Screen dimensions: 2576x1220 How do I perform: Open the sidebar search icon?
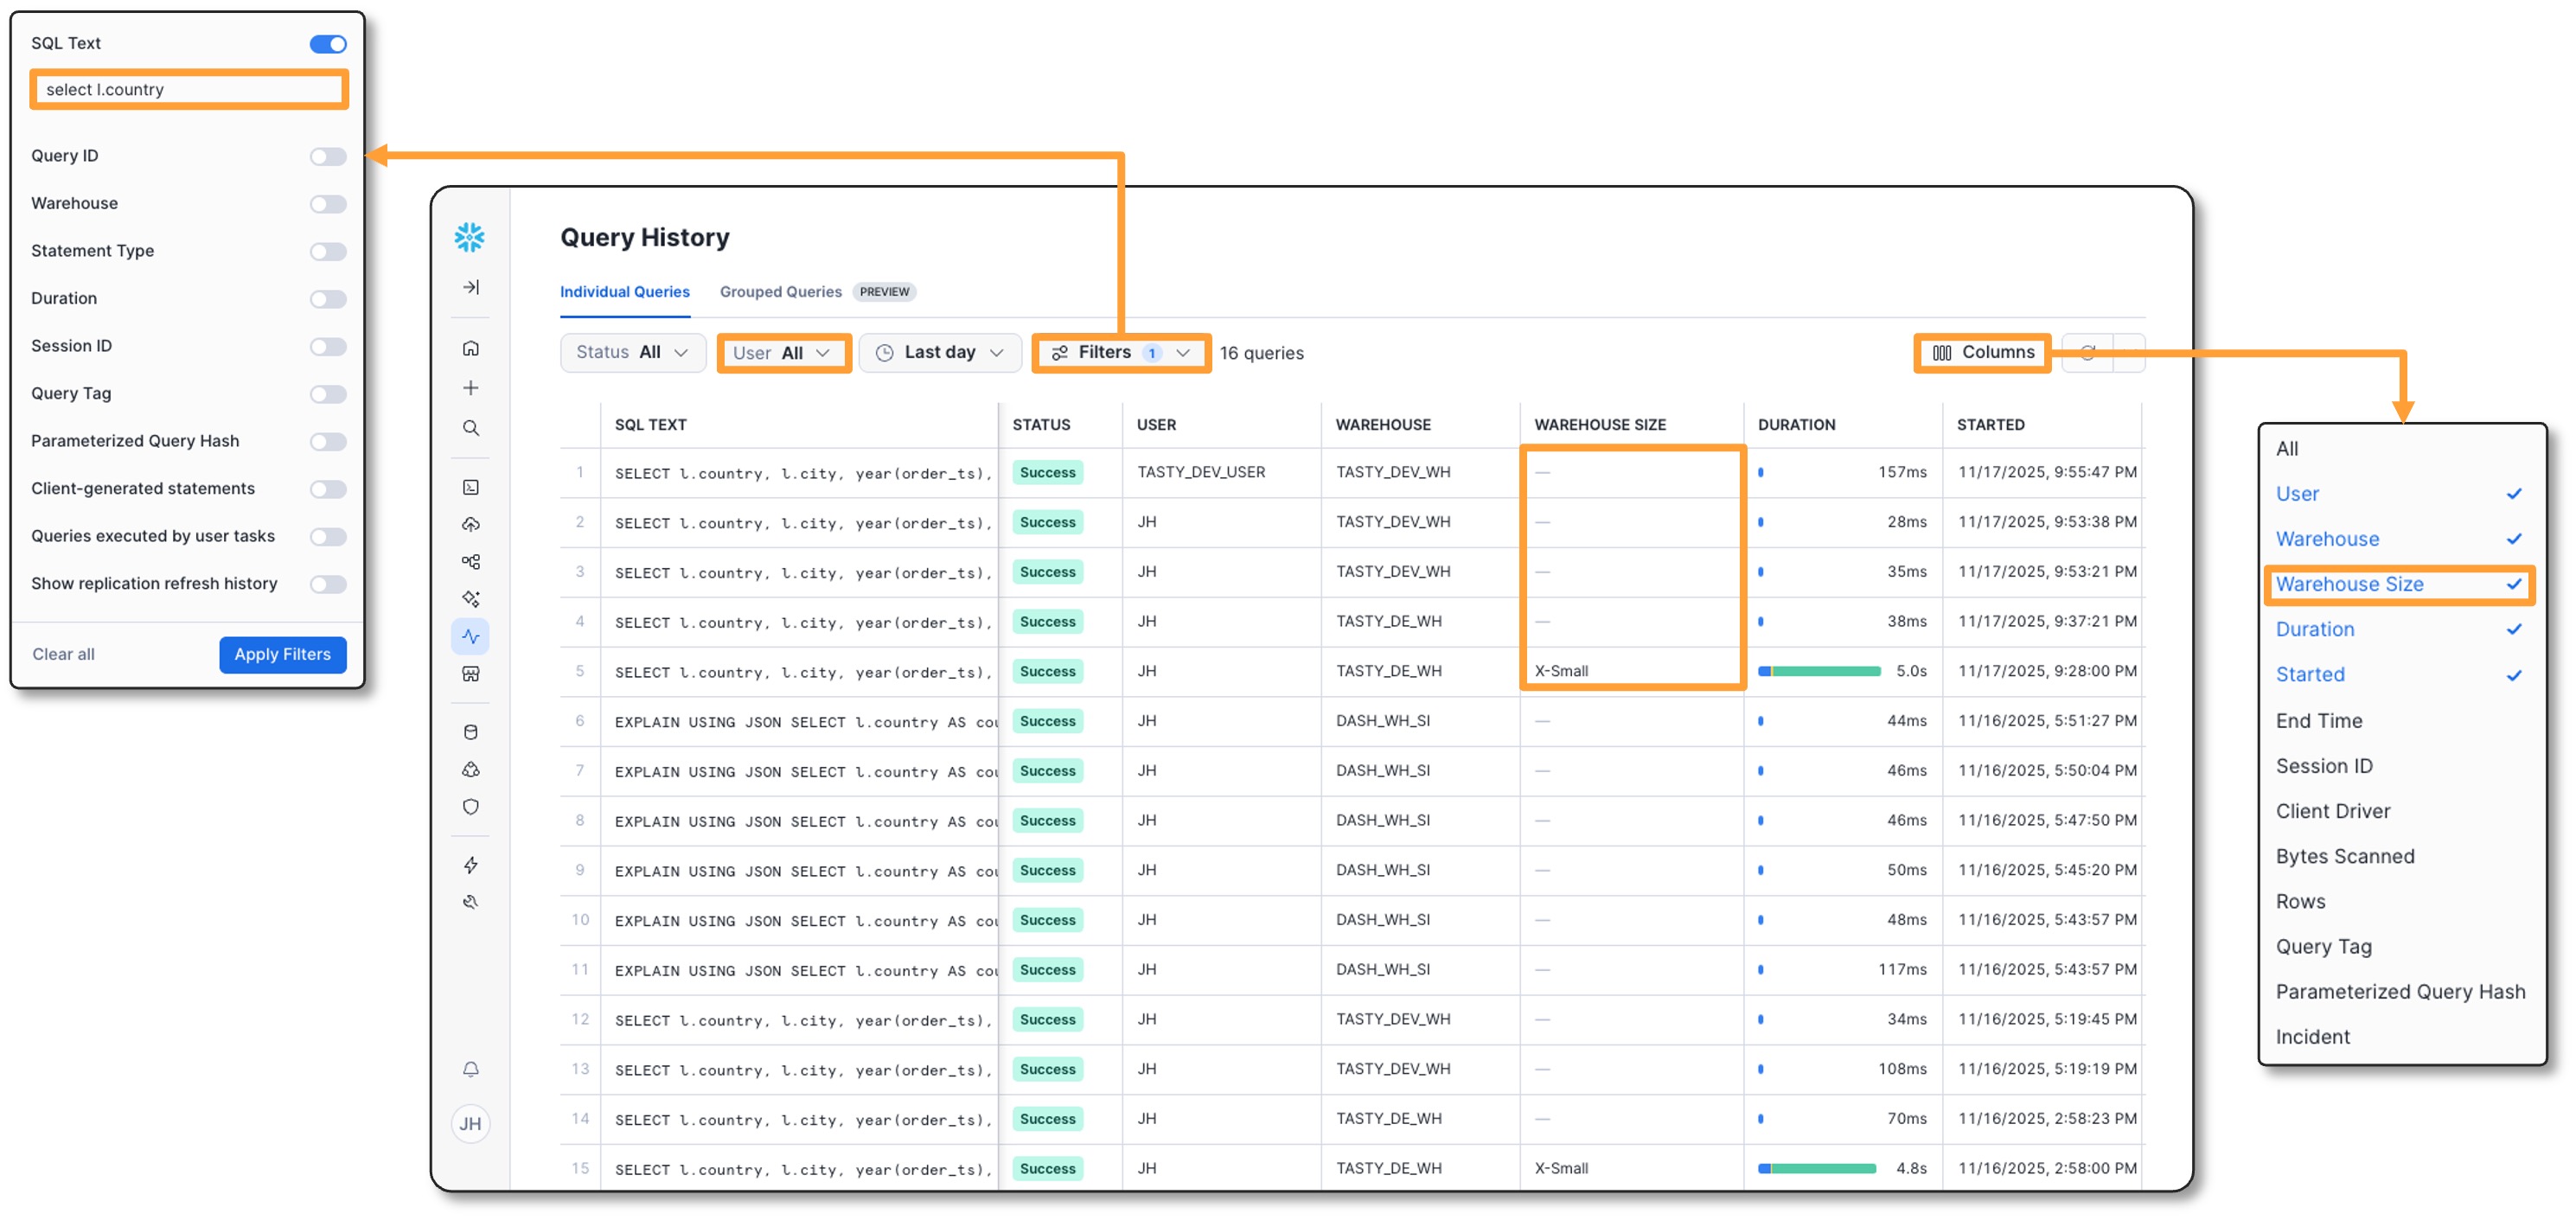[x=471, y=428]
